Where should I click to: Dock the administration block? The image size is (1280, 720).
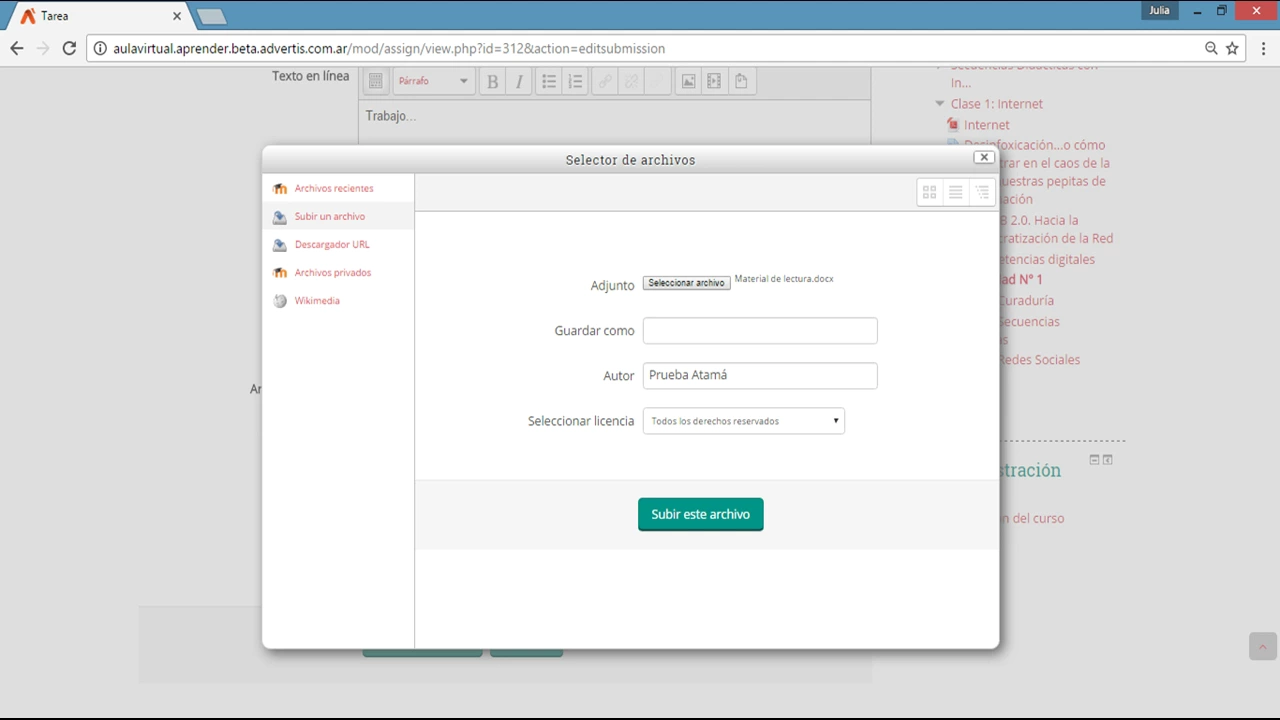pyautogui.click(x=1108, y=460)
